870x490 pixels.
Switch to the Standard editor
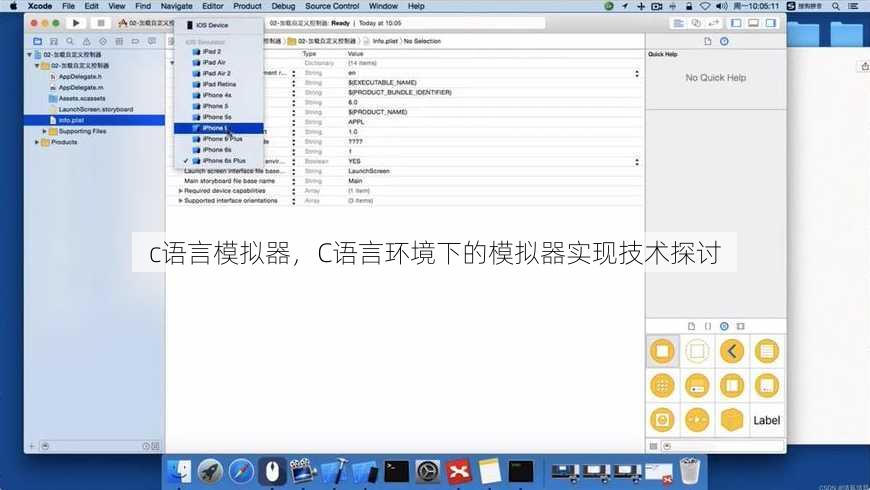(678, 23)
